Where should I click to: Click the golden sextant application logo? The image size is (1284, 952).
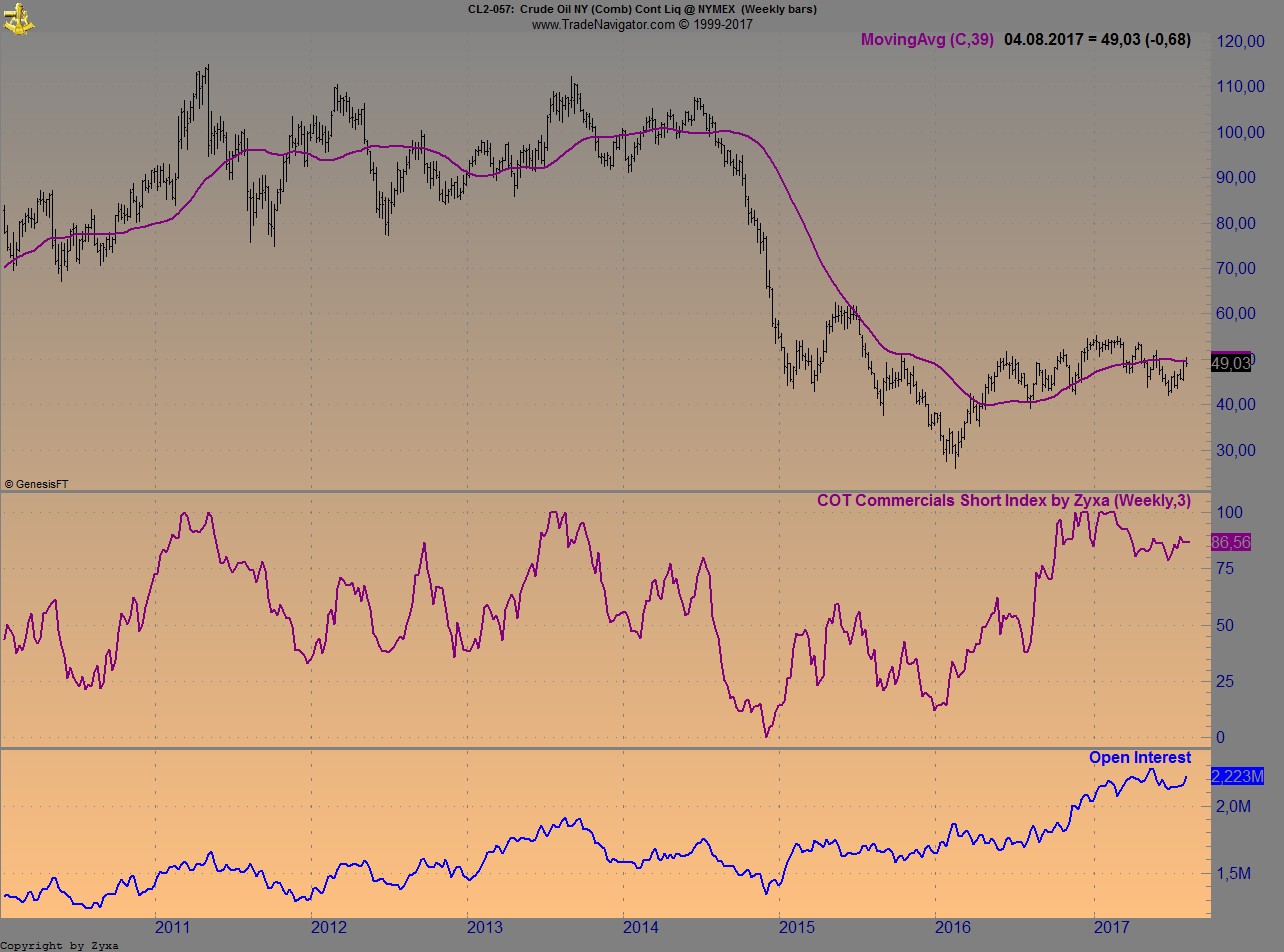(x=17, y=19)
